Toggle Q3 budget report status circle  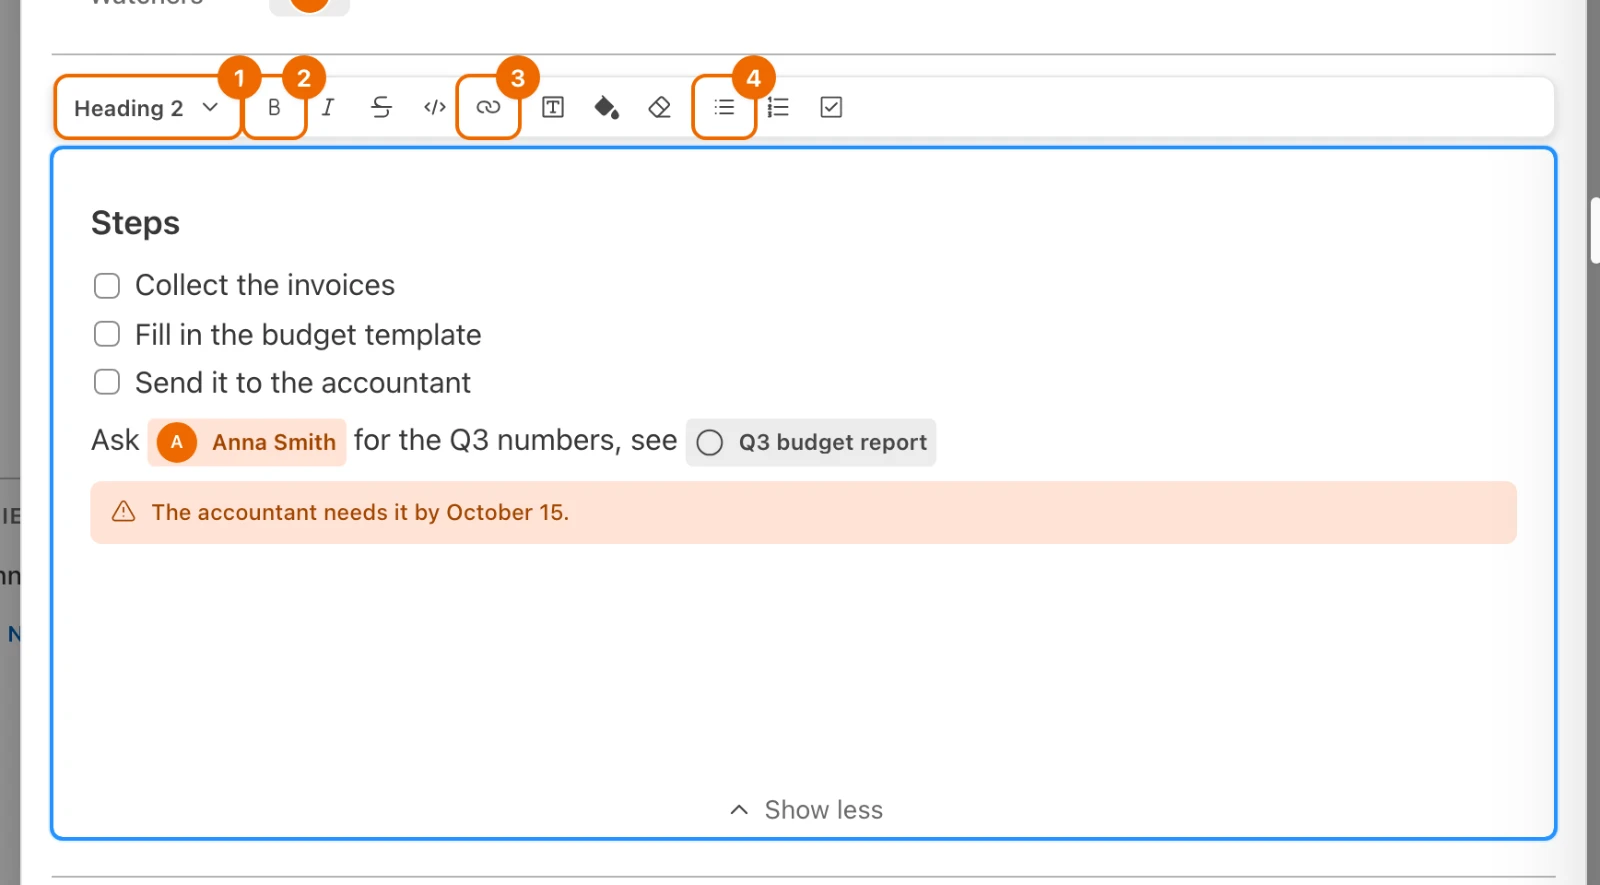pyautogui.click(x=710, y=442)
